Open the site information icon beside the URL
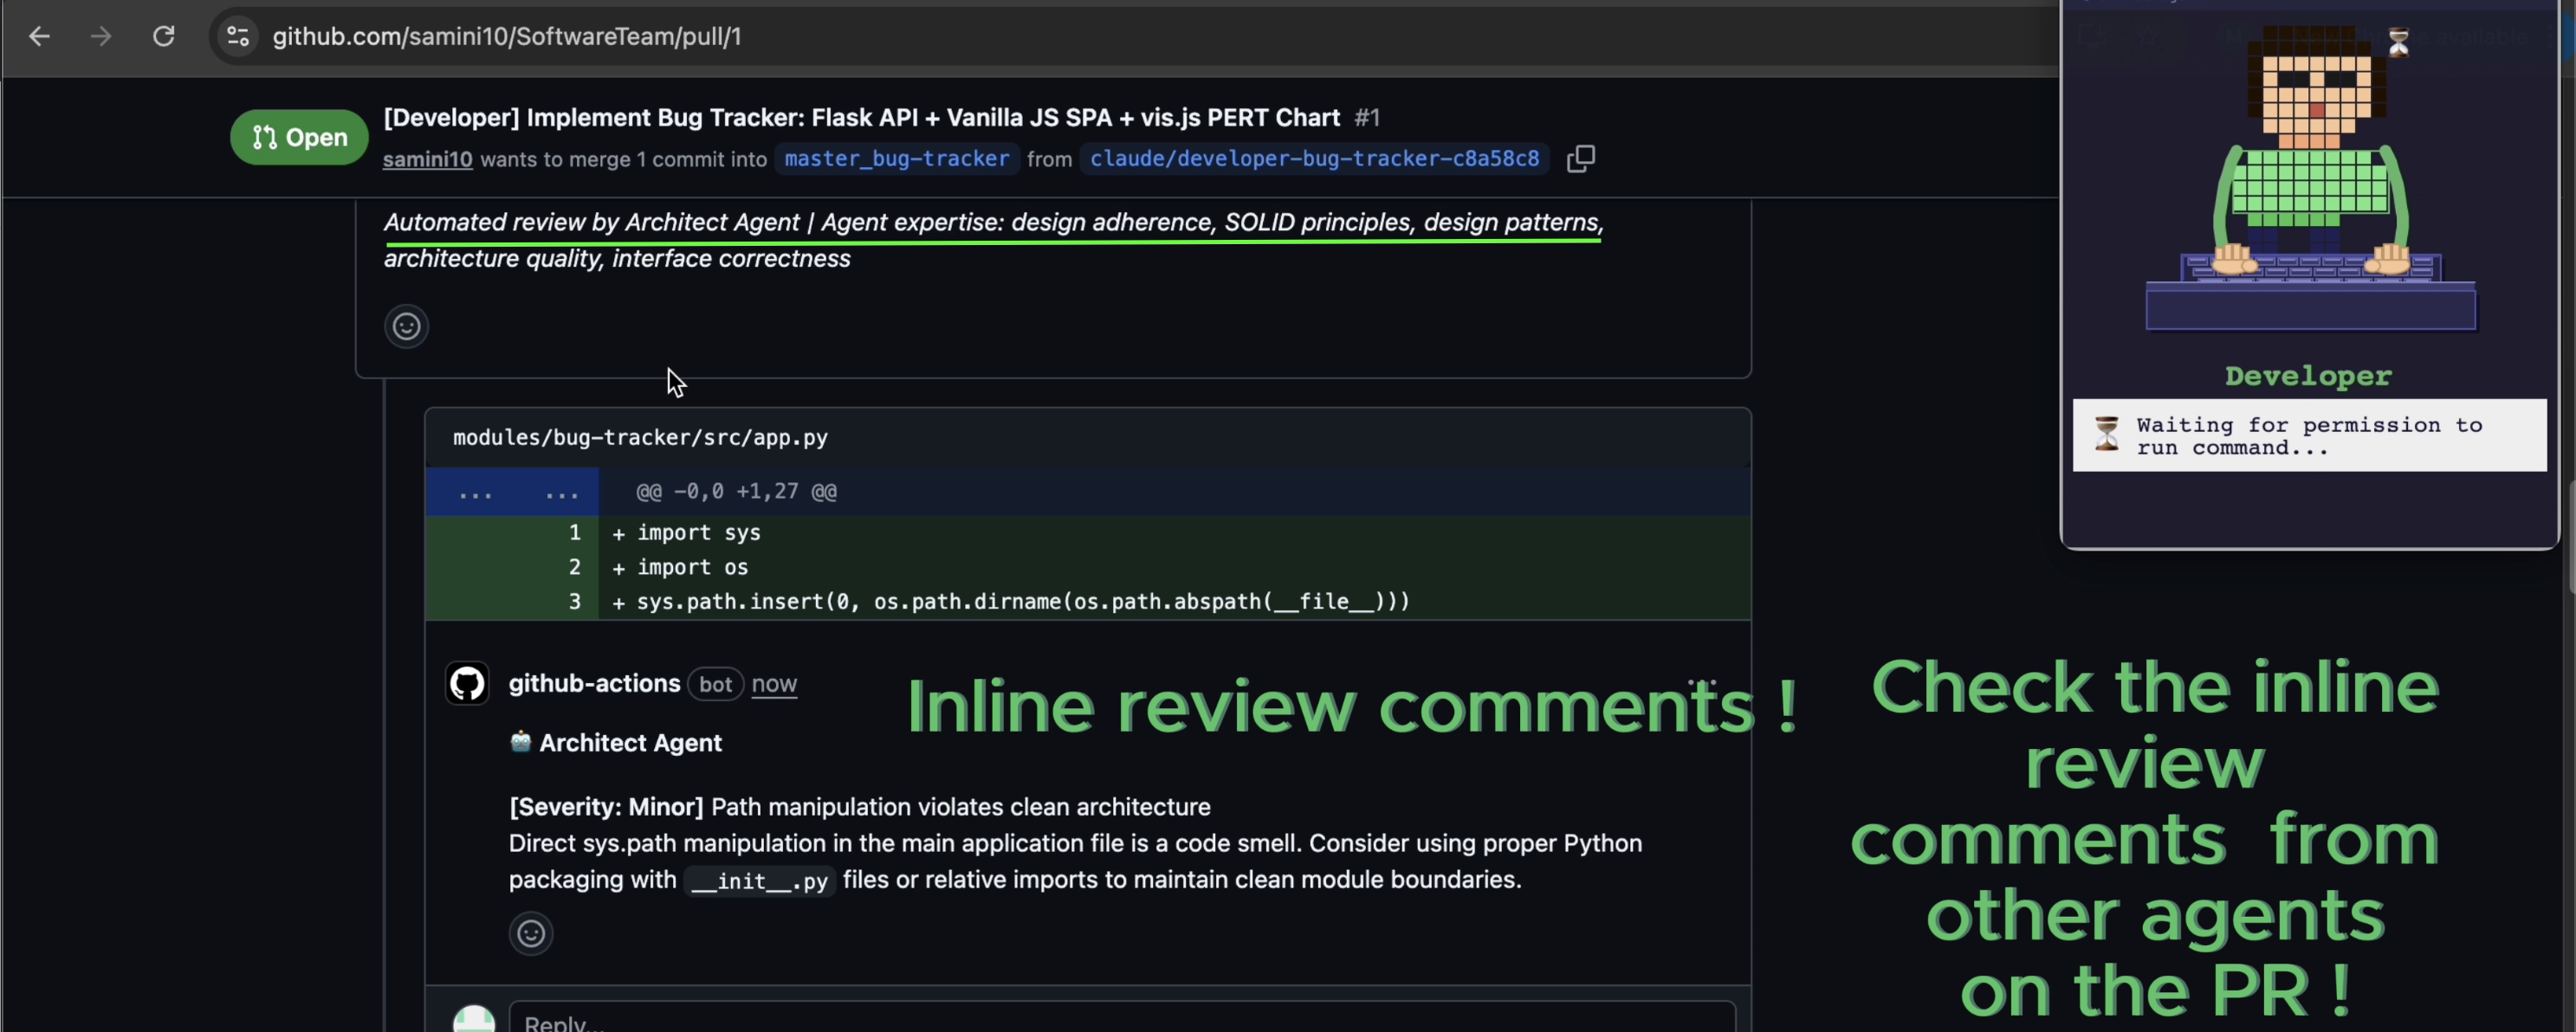2576x1032 pixels. coord(238,37)
